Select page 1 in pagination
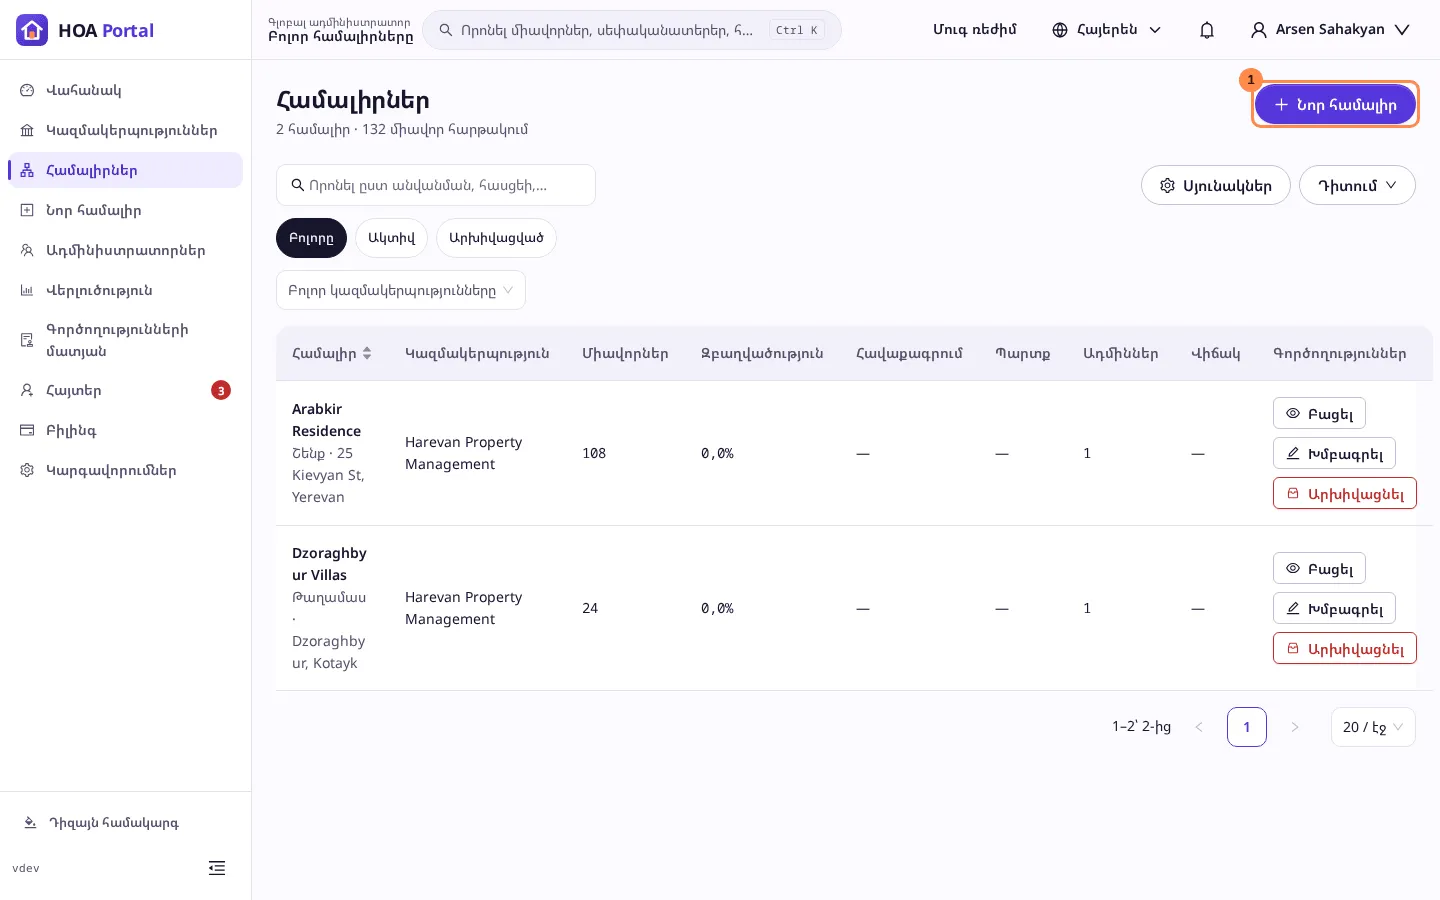The image size is (1440, 900). coord(1247,727)
